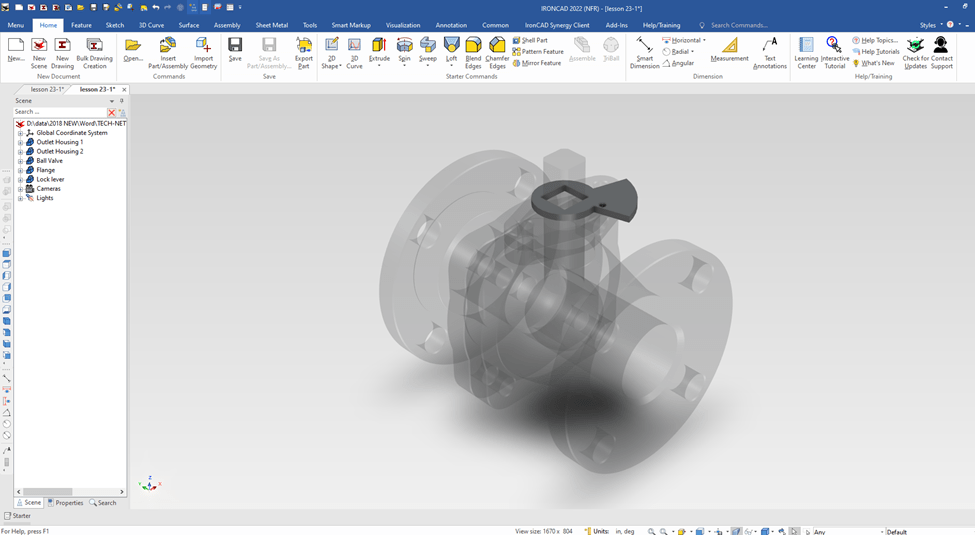This screenshot has width=975, height=535.
Task: Open the Measurement tool
Action: (x=729, y=46)
